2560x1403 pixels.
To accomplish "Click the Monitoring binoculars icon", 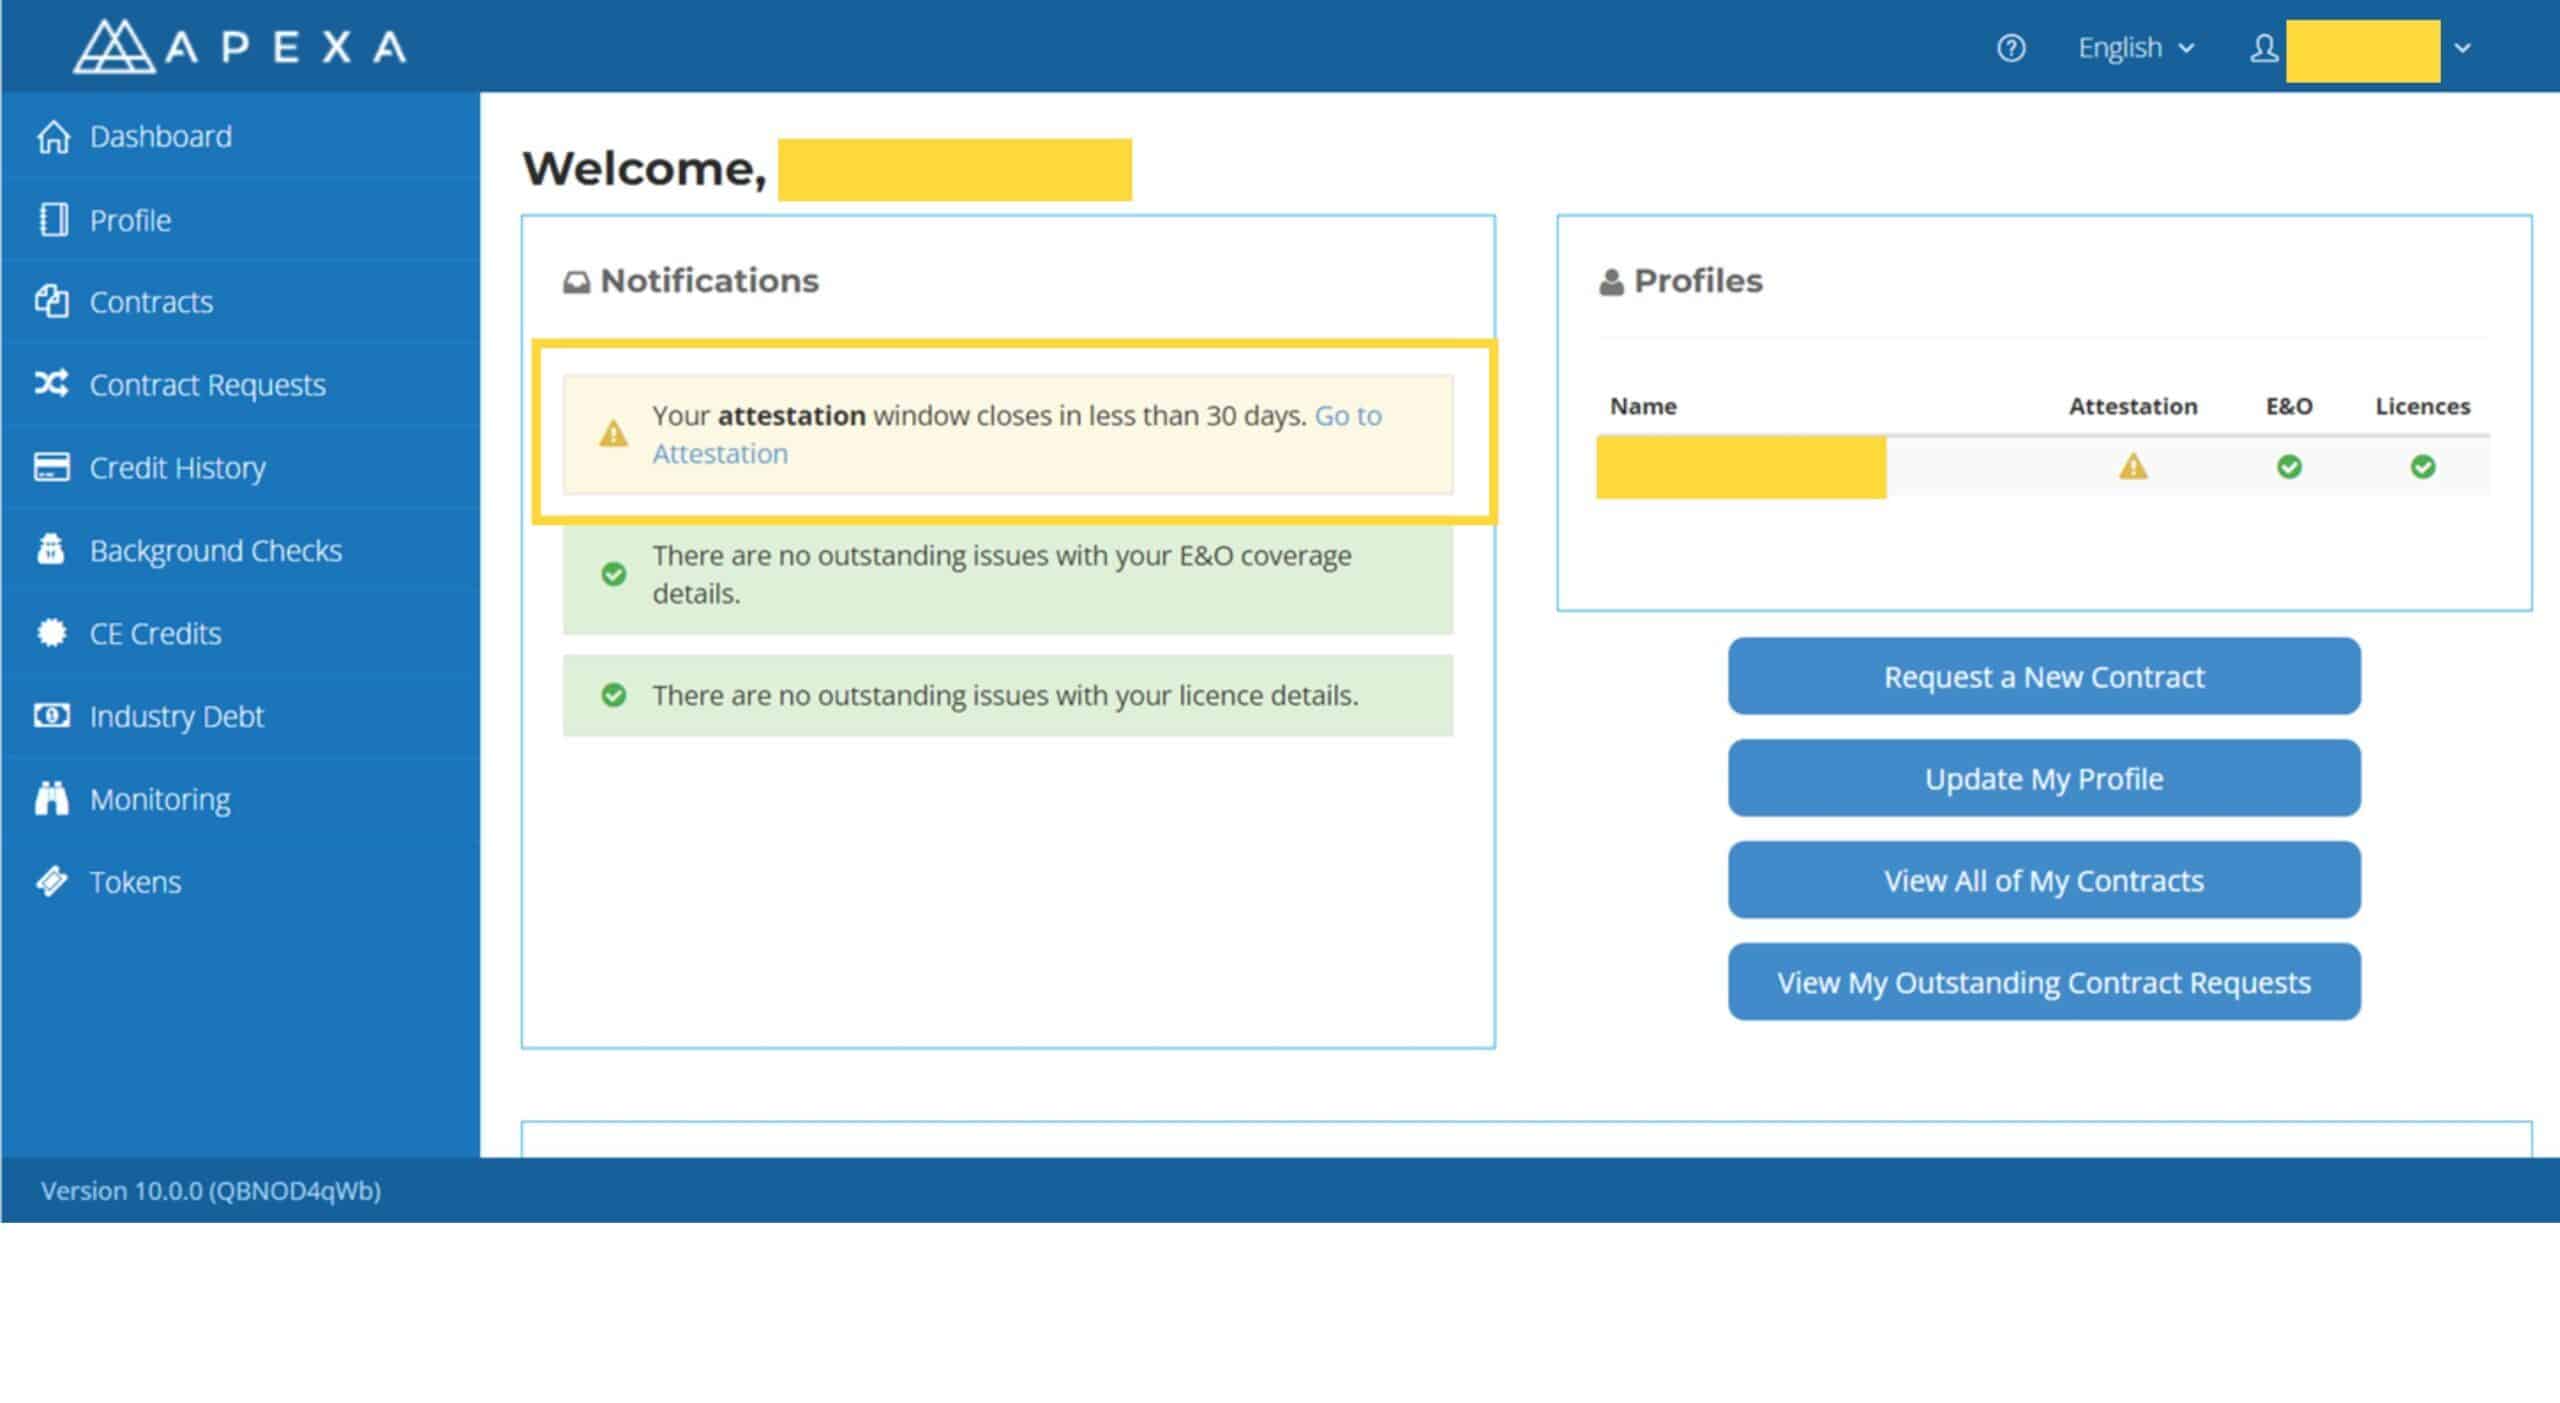I will pos(52,798).
